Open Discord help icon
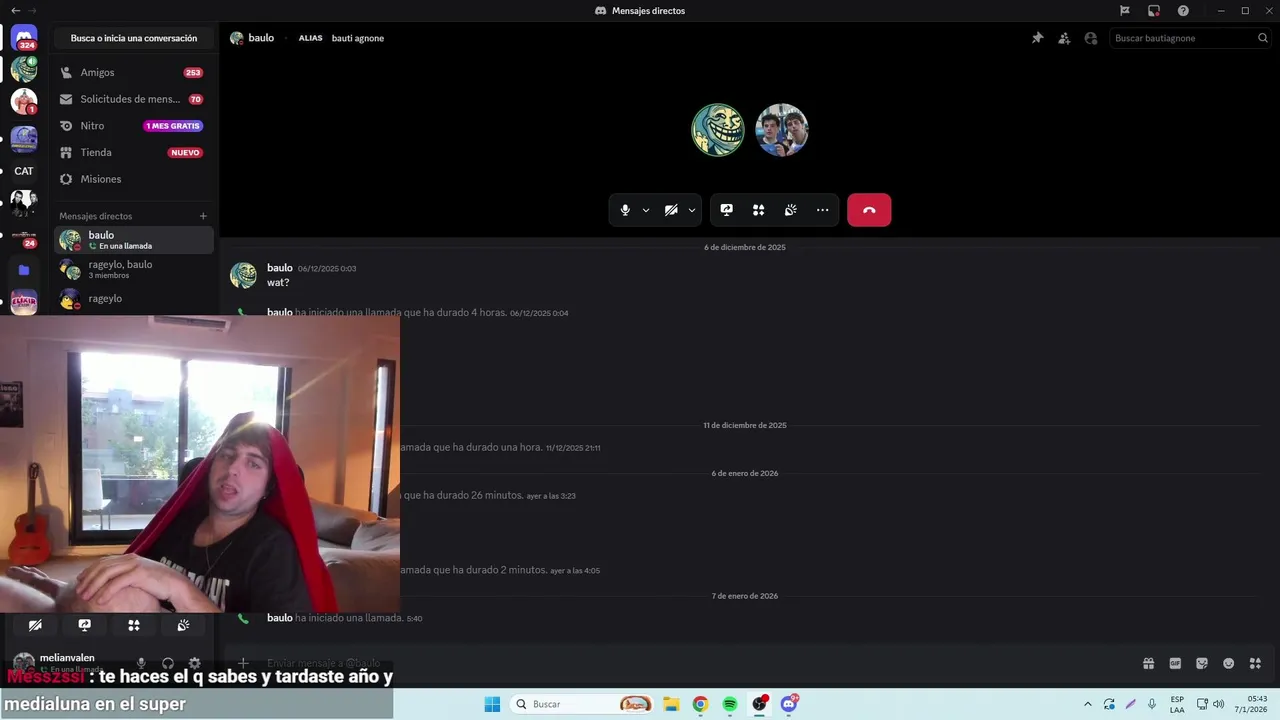1280x720 pixels. [x=1183, y=10]
